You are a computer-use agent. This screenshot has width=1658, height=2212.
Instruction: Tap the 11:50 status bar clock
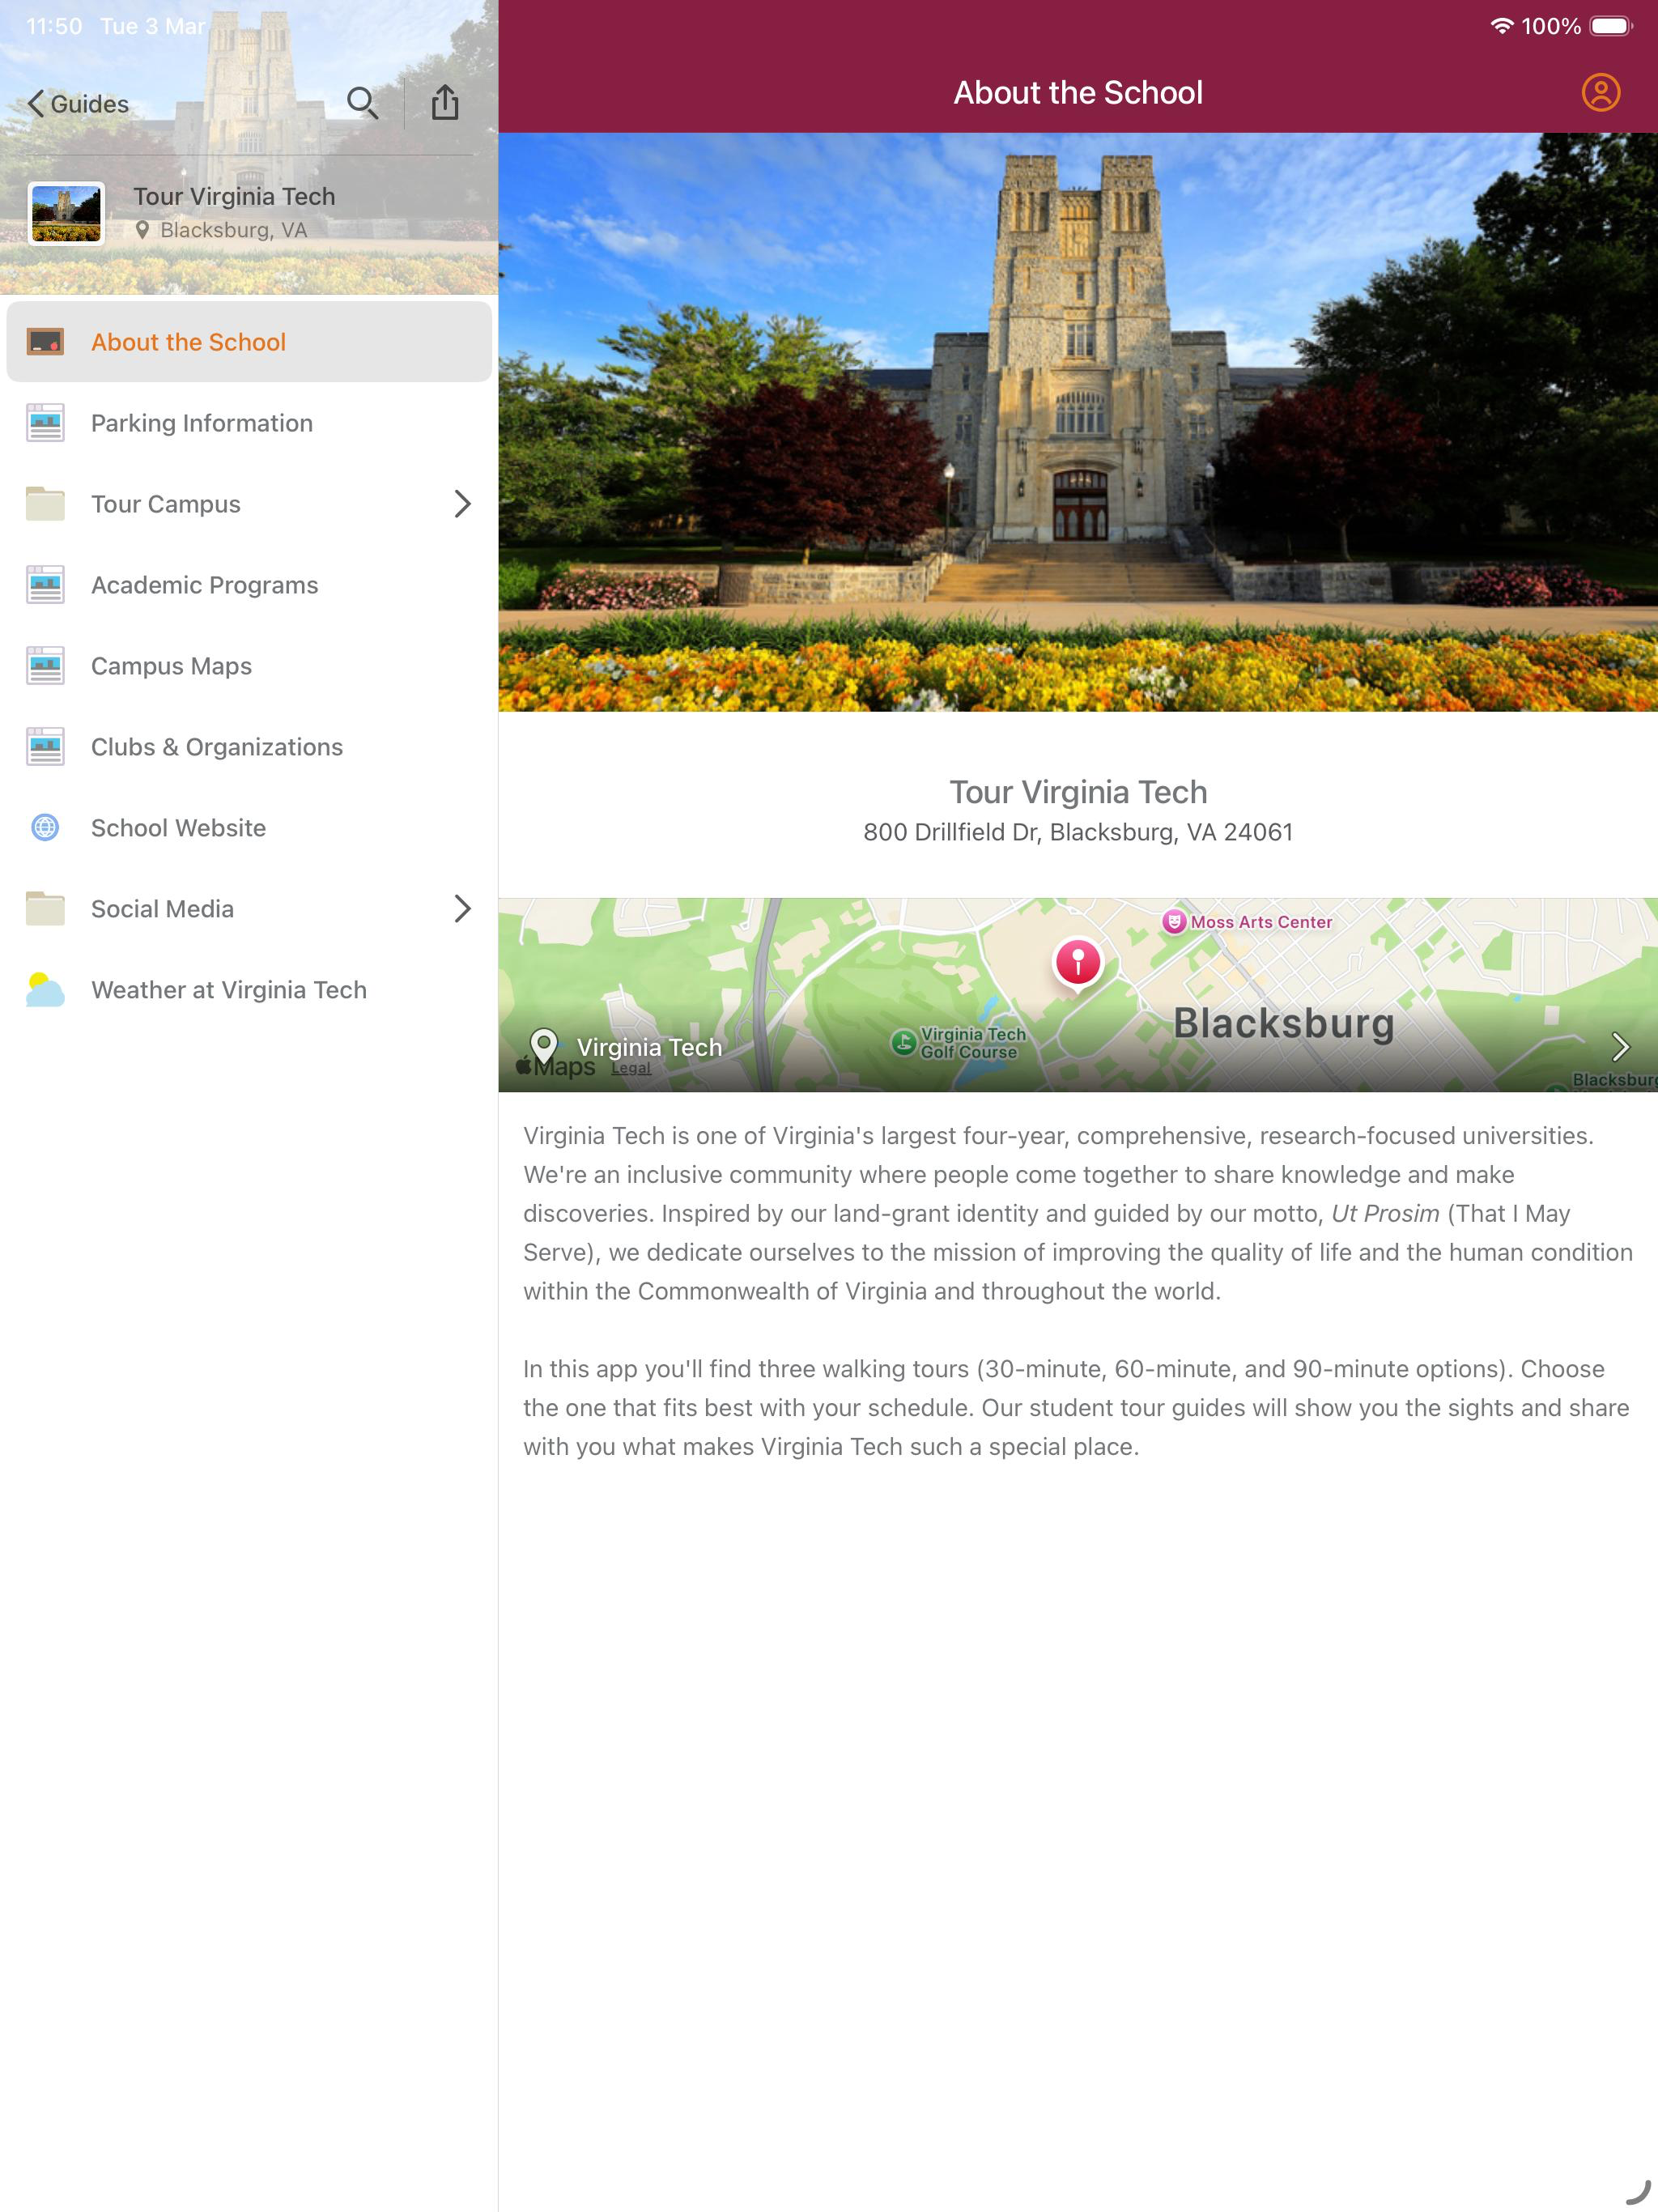click(x=54, y=26)
